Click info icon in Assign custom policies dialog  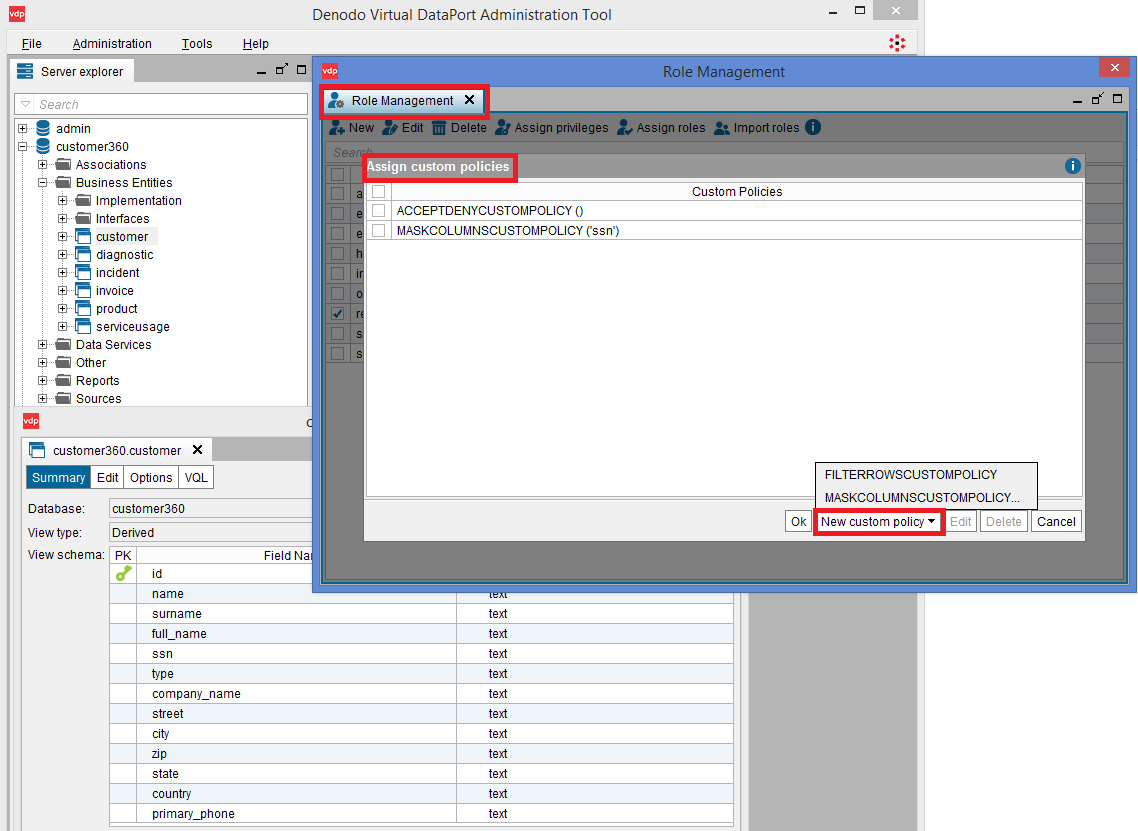click(1072, 166)
